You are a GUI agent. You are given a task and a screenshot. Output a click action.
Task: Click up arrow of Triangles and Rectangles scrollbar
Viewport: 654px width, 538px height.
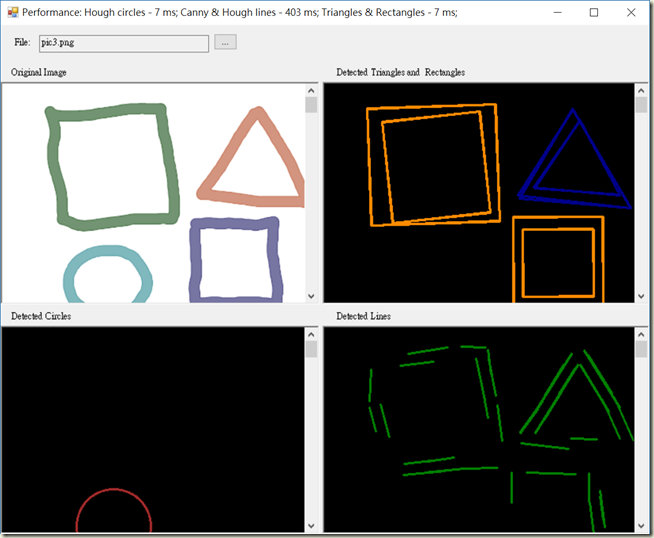click(641, 91)
